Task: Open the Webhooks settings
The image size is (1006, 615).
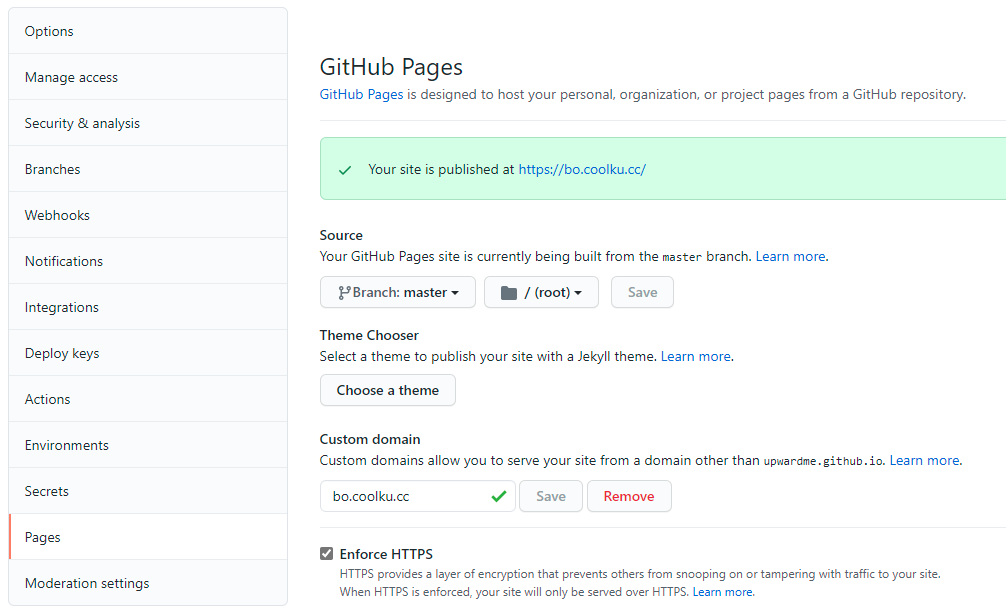Action: click(148, 215)
